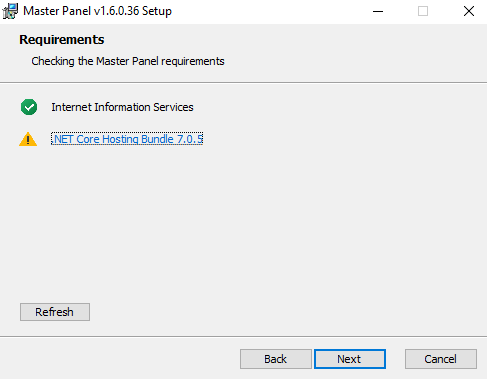Cancel the Master Panel installation
The width and height of the screenshot is (487, 379).
coord(441,359)
